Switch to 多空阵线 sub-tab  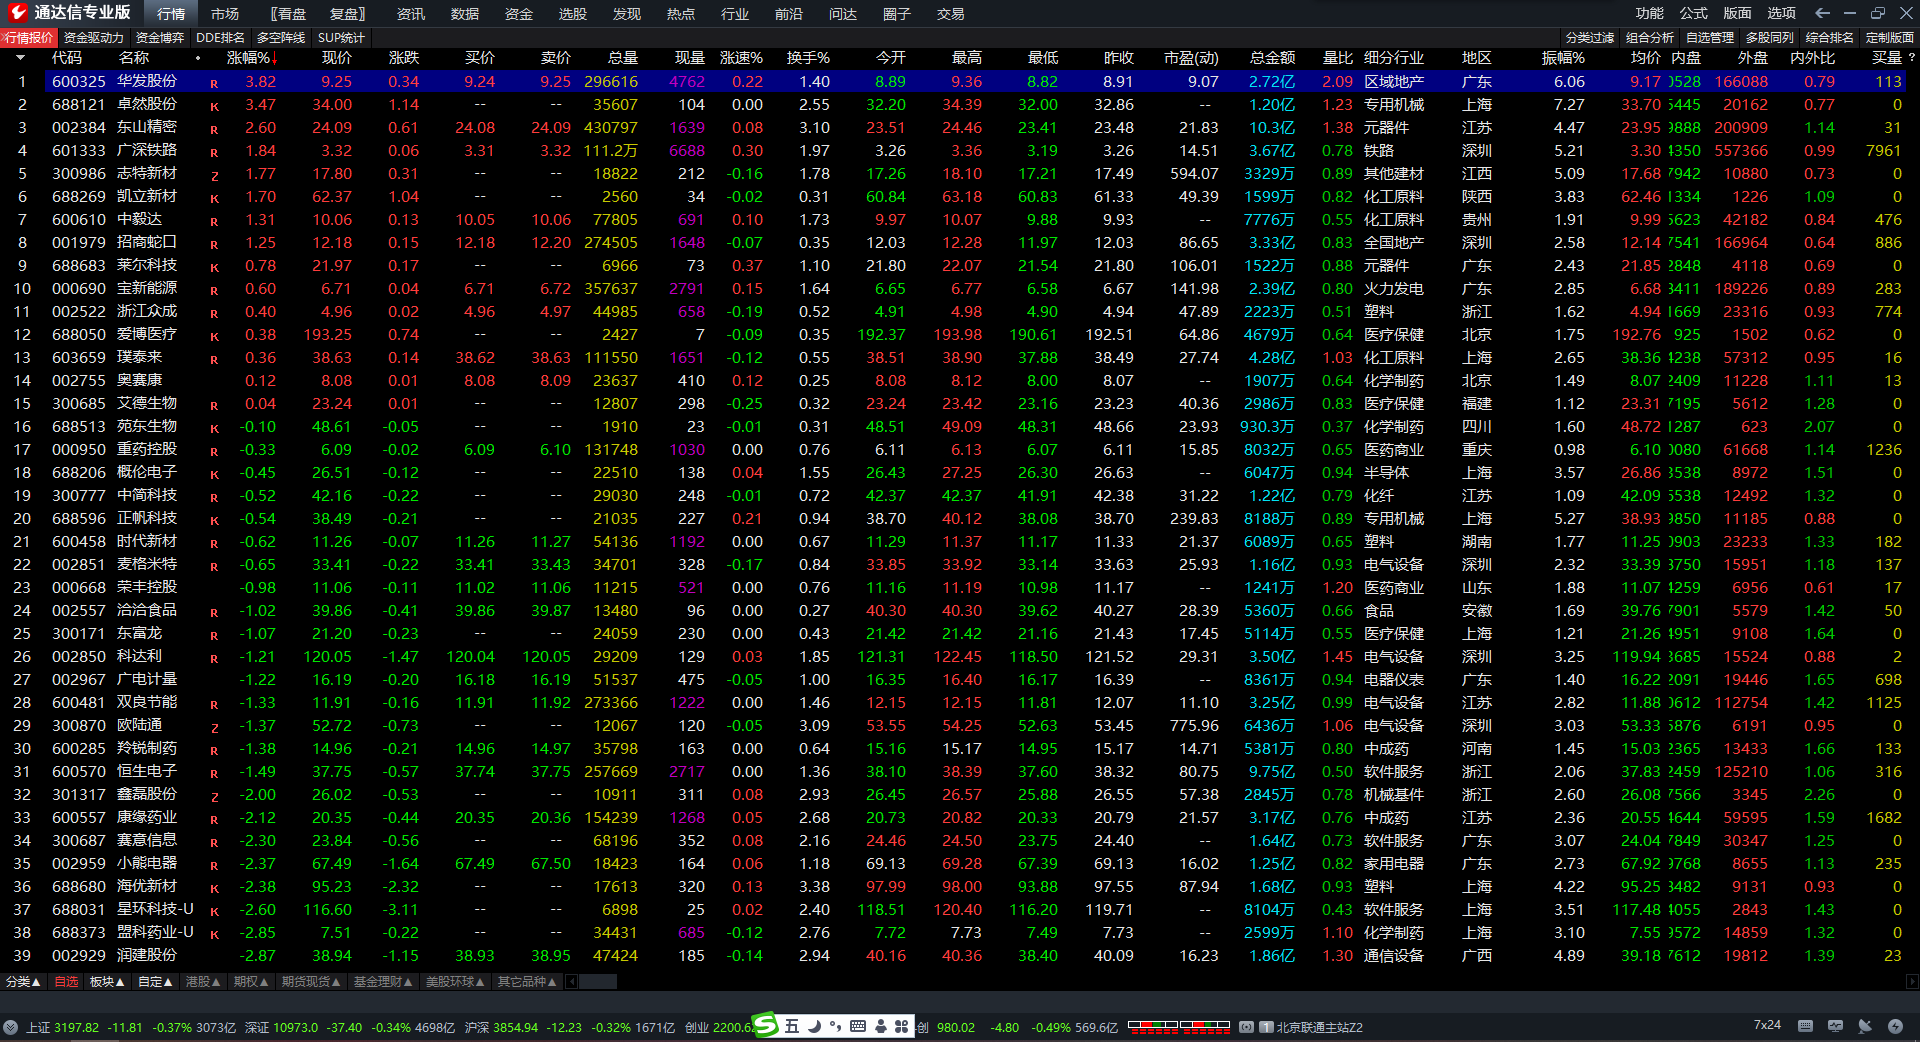[281, 37]
